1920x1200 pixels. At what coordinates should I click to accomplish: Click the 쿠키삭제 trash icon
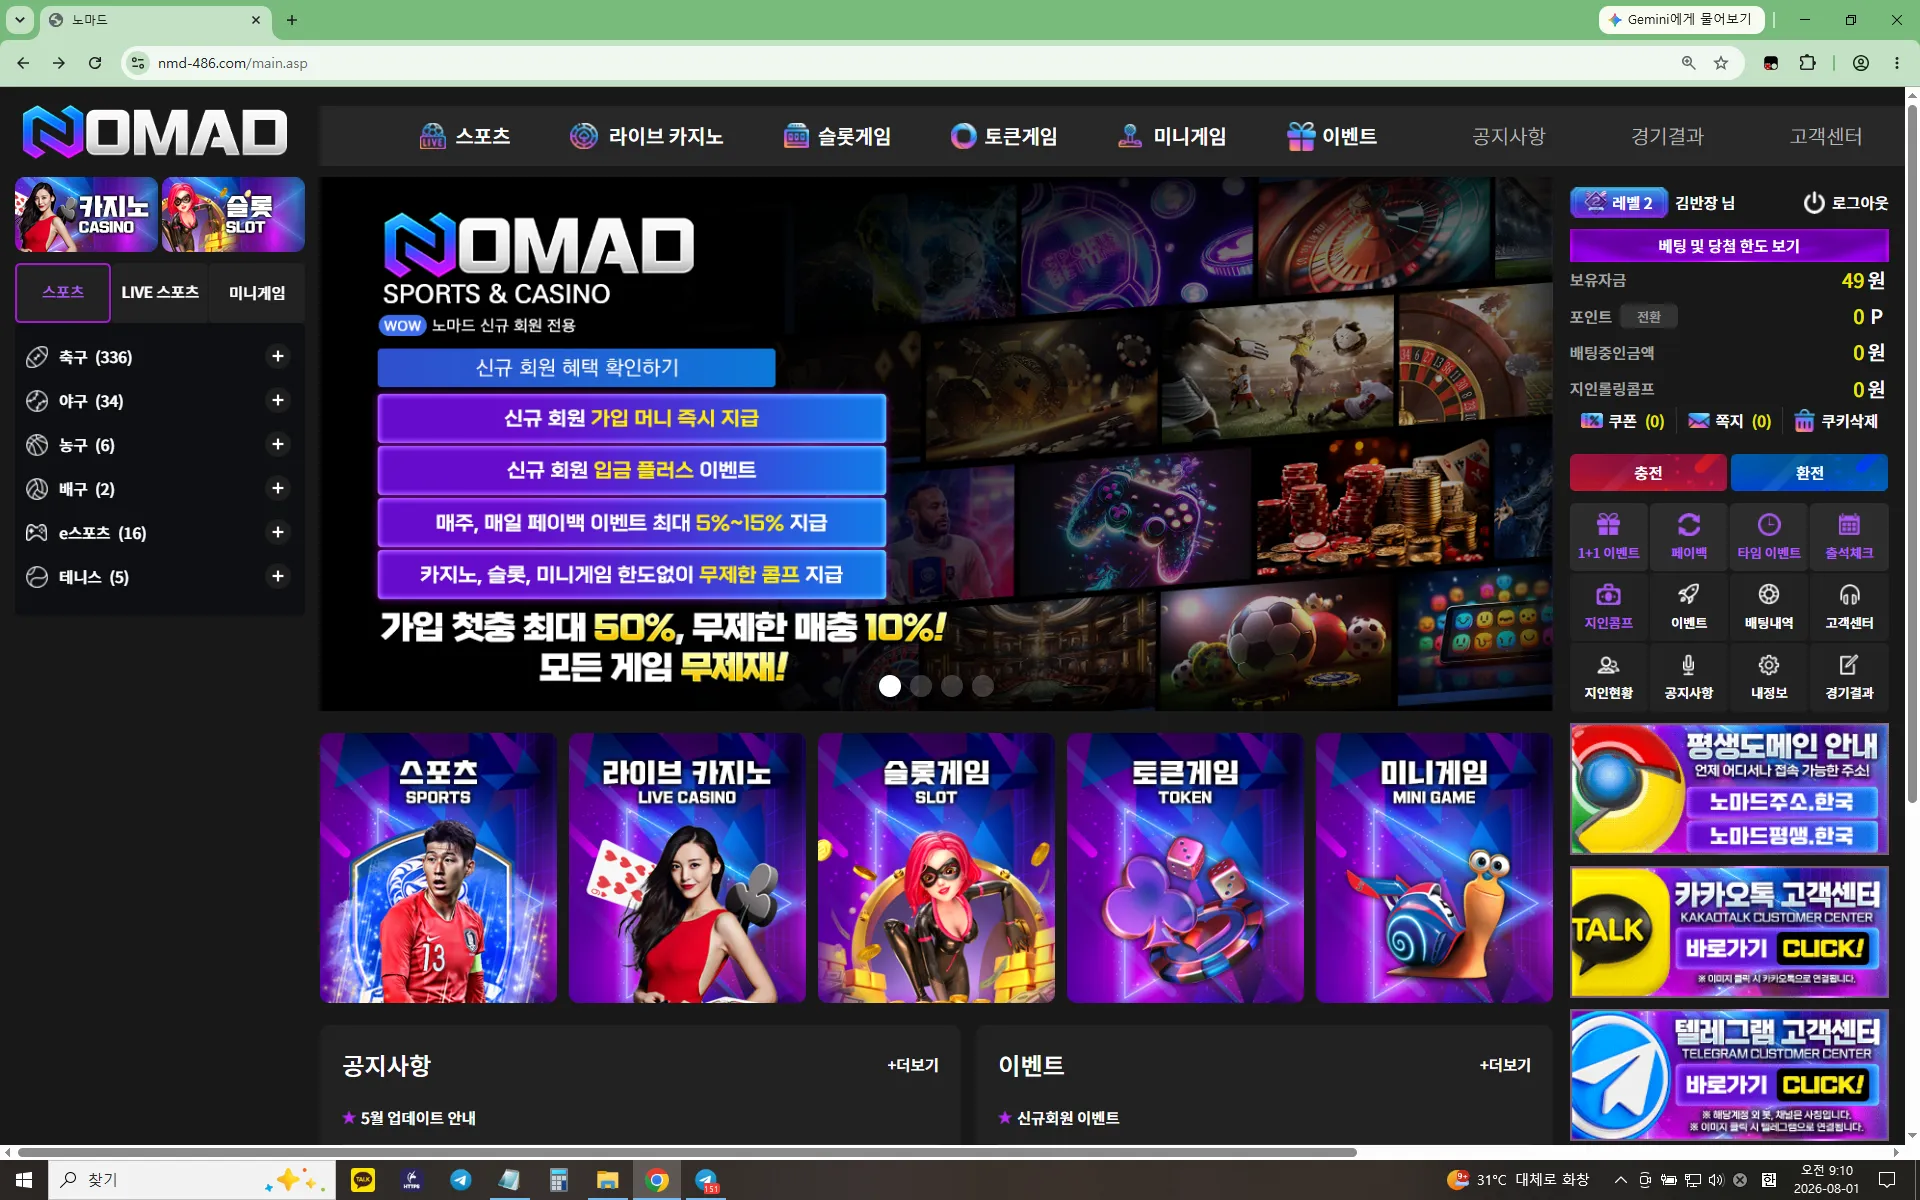[1804, 421]
